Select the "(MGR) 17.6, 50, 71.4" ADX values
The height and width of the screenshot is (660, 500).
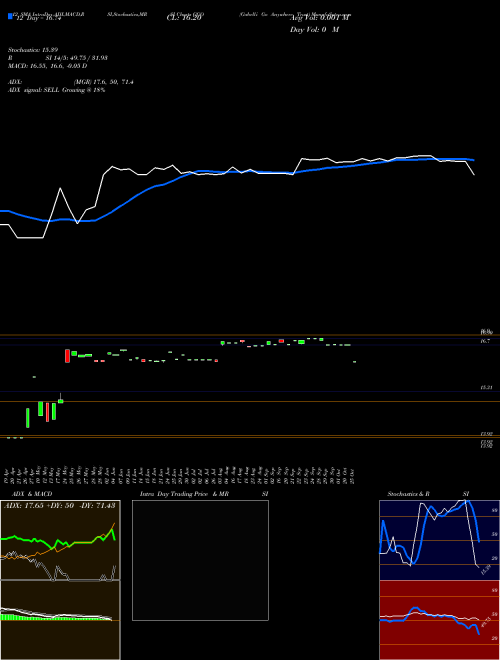click(x=104, y=82)
